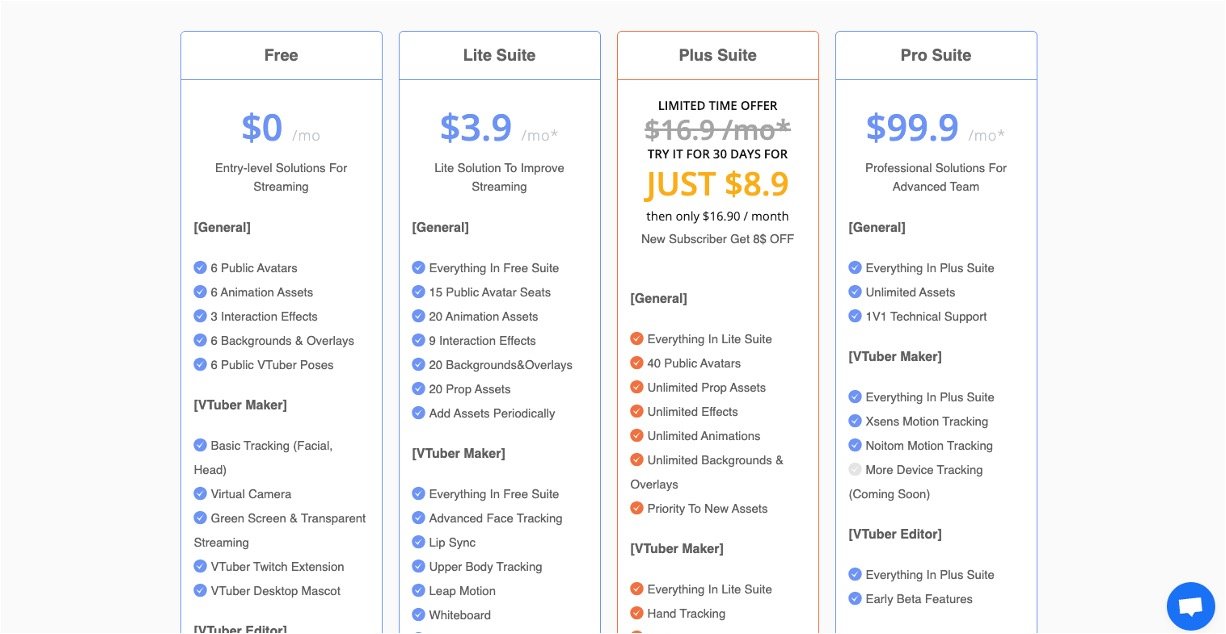Click check icon beside Virtual Camera
1226x634 pixels.
pos(200,494)
